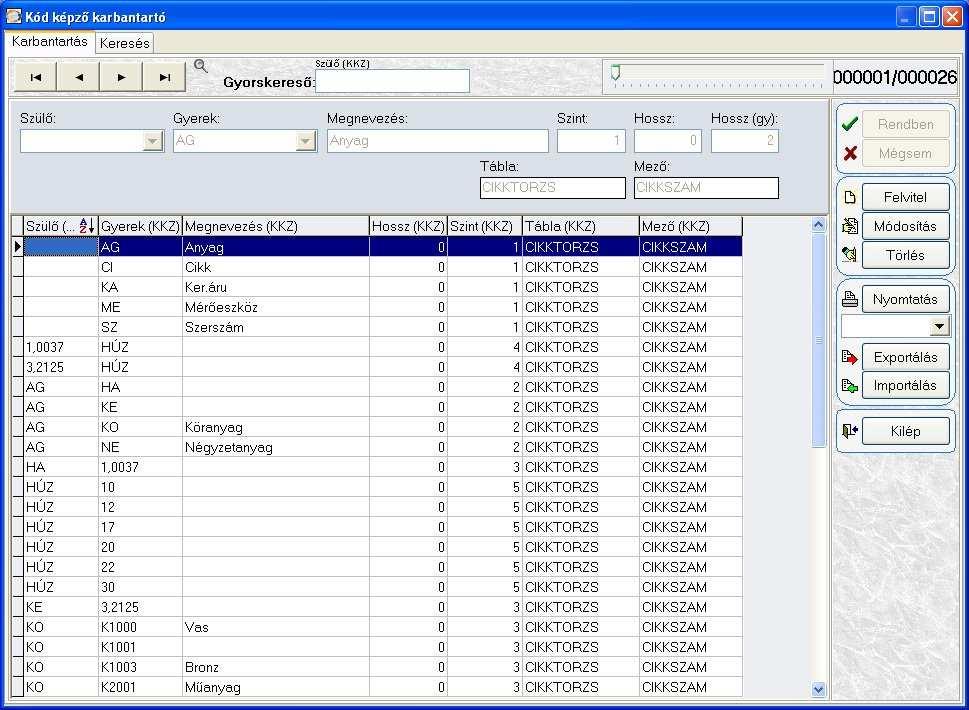Click the printer icon beside Nyomtatás

[850, 299]
